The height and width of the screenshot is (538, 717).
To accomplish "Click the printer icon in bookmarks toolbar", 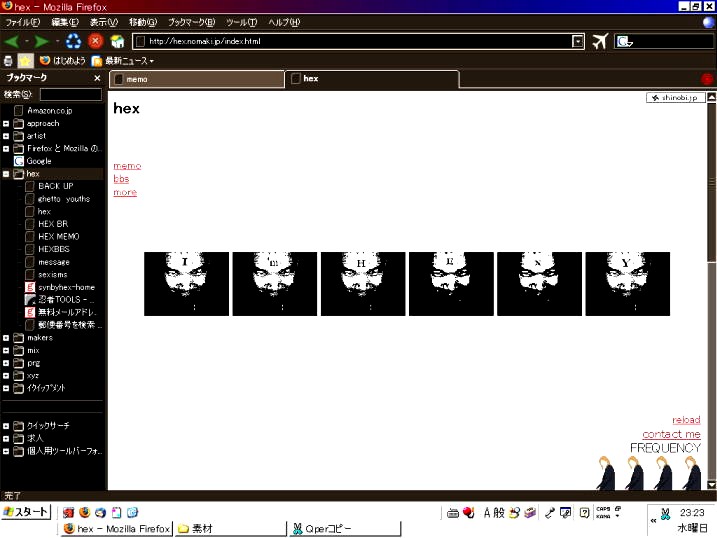I will 8,60.
